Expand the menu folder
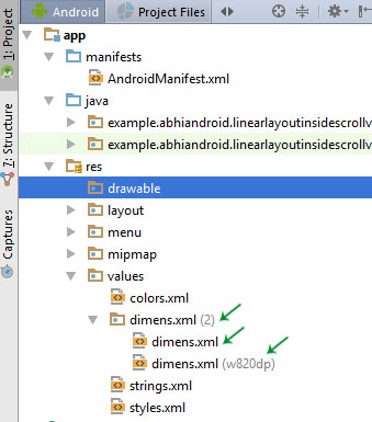 [x=71, y=232]
